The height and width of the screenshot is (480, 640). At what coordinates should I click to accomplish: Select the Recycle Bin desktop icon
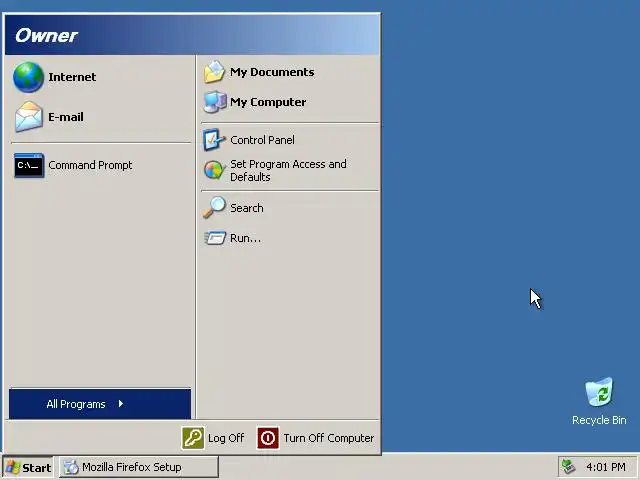[599, 392]
